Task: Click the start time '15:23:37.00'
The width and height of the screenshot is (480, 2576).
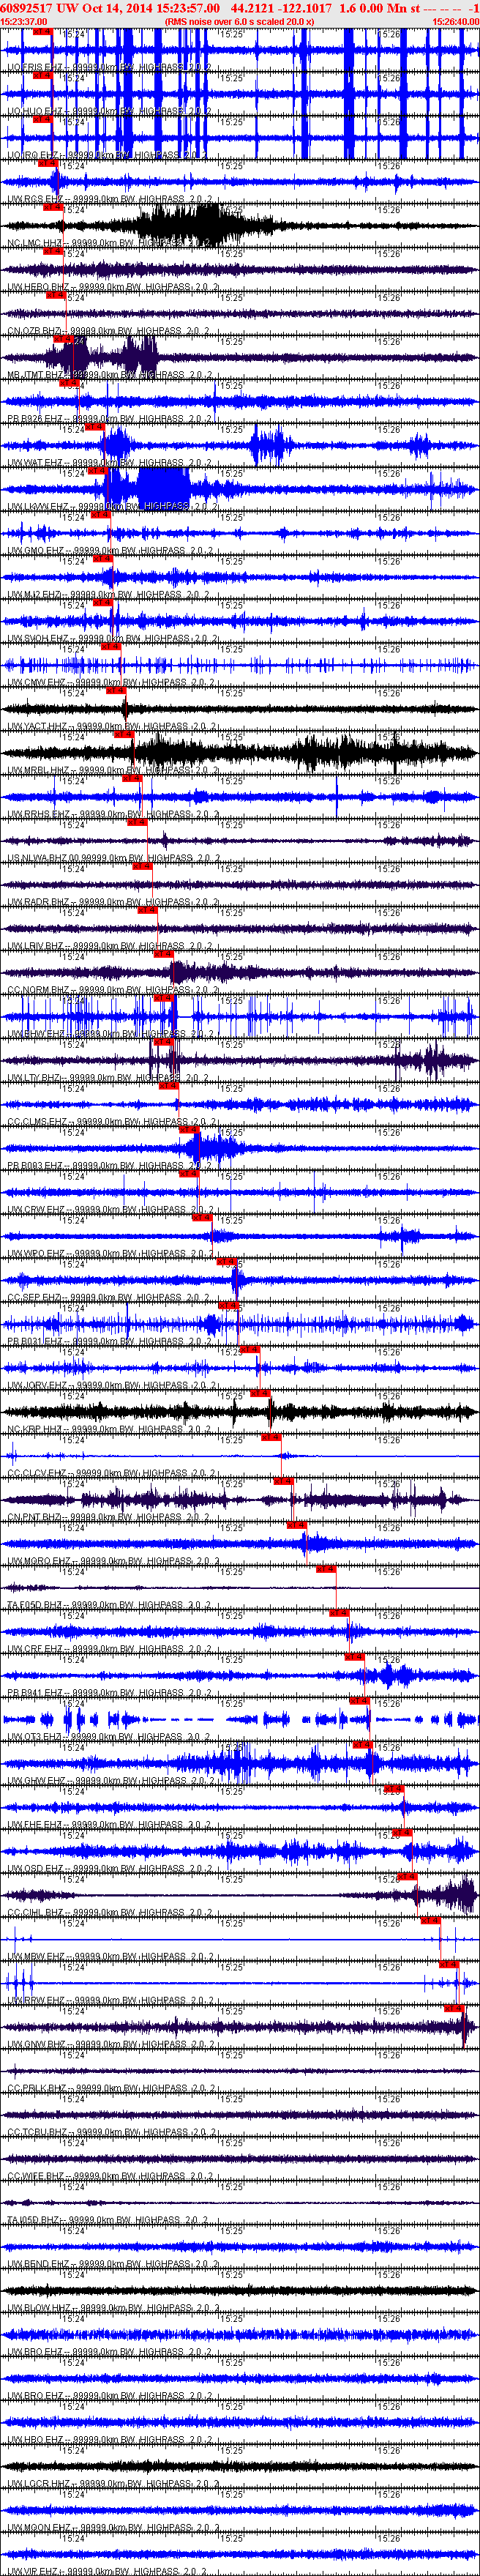Action: click(23, 21)
